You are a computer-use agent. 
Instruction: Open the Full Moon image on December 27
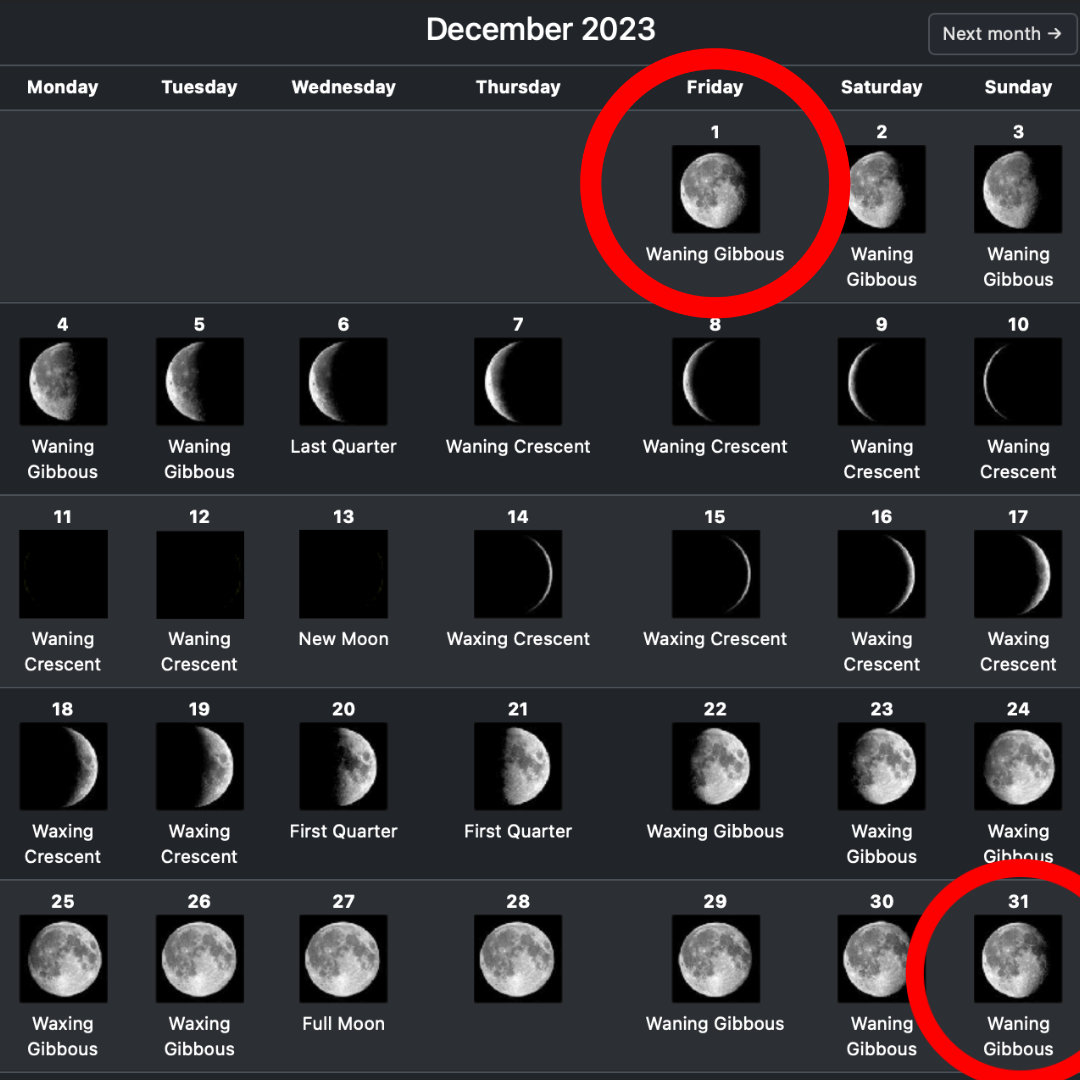pos(343,959)
